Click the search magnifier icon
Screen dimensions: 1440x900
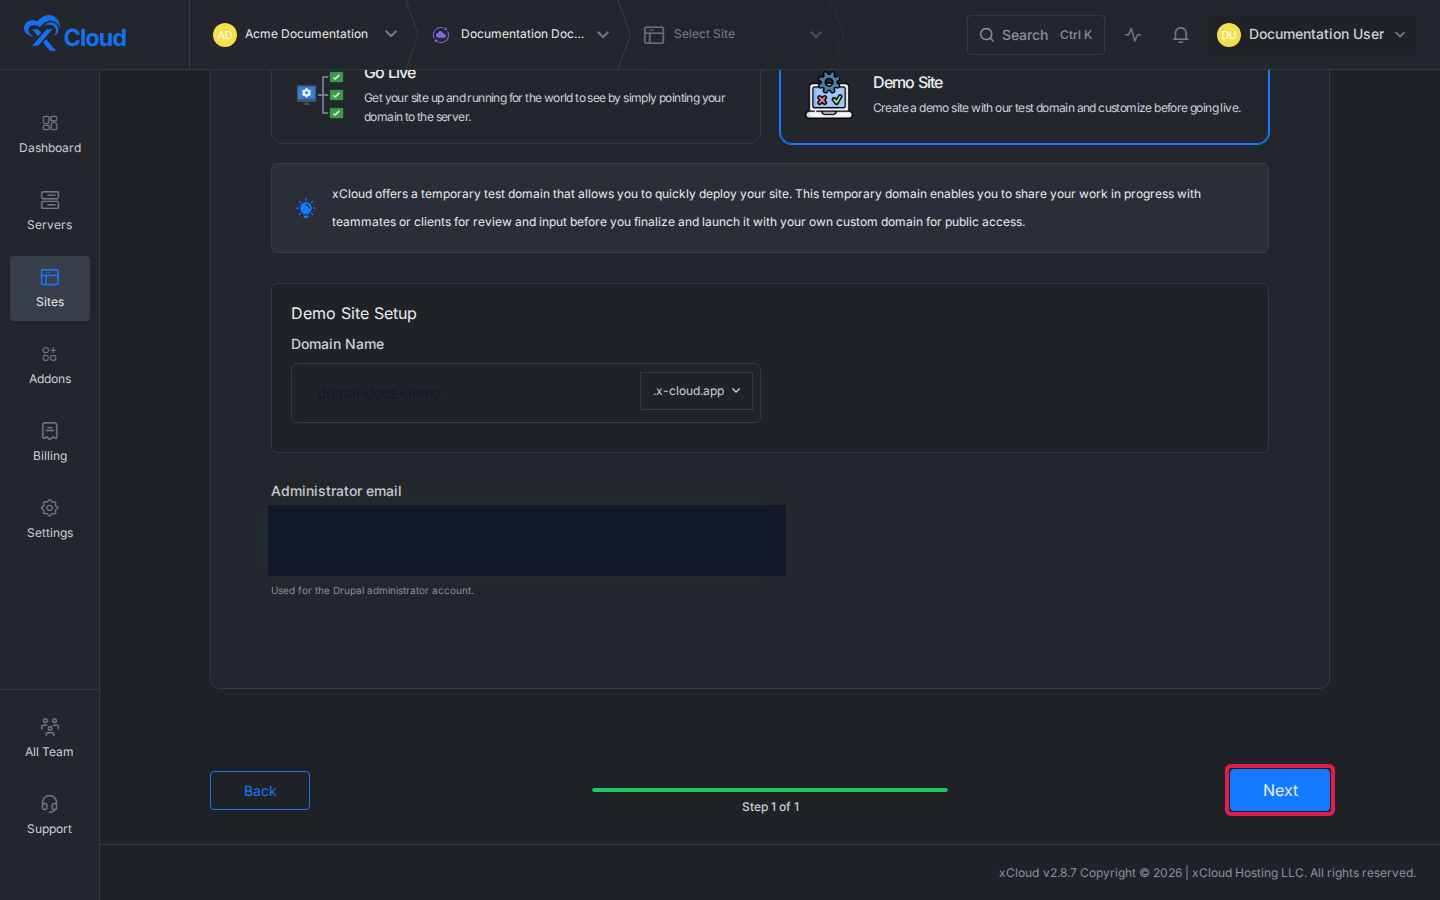987,35
